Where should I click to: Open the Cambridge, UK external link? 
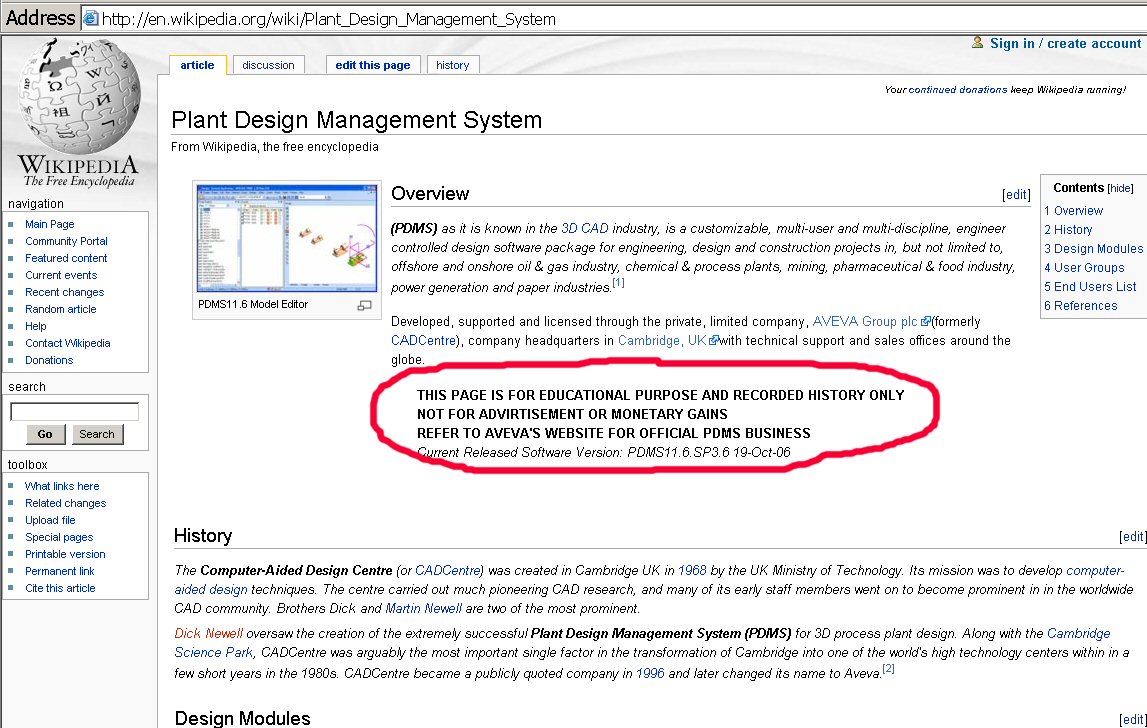669,340
